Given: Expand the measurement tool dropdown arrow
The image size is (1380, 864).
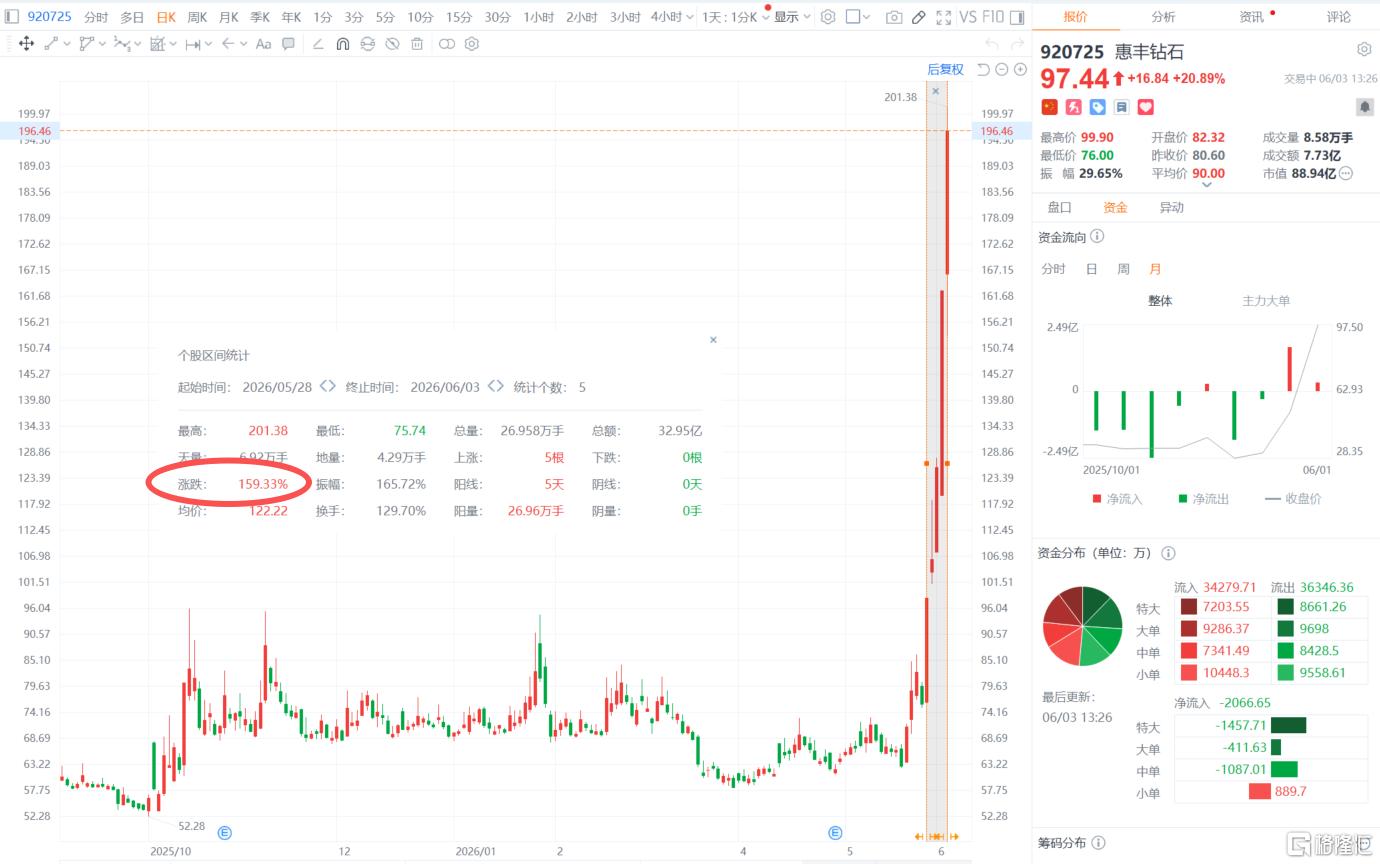Looking at the screenshot, I should (x=207, y=44).
